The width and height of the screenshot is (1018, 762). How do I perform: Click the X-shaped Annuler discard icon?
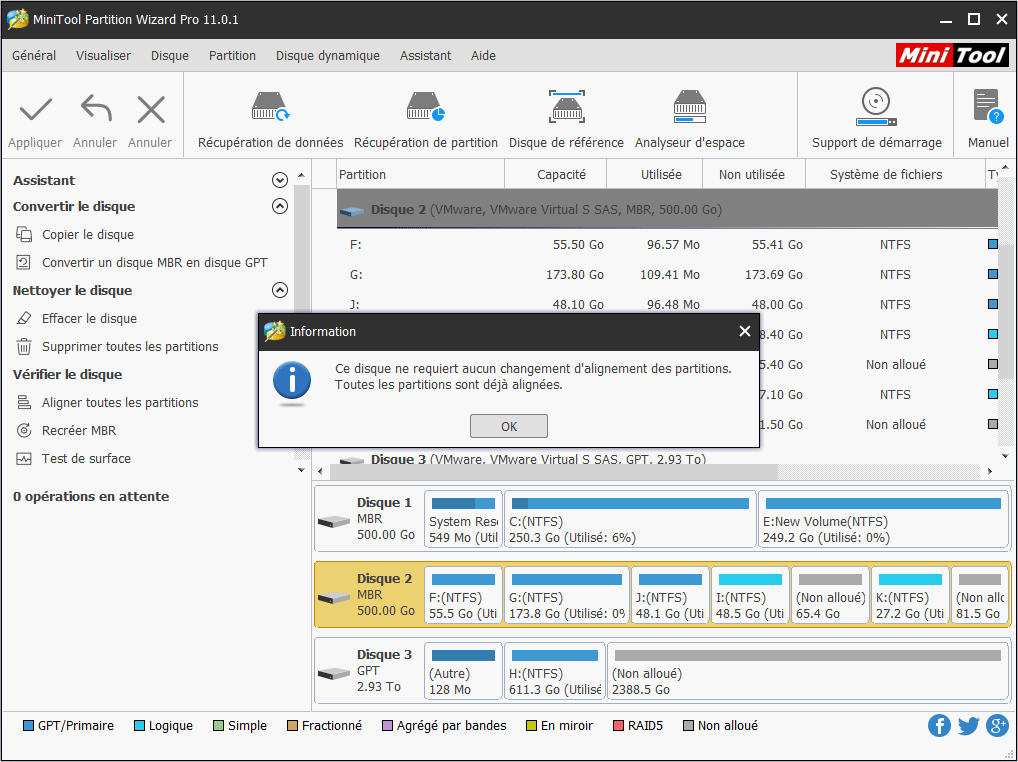[151, 110]
